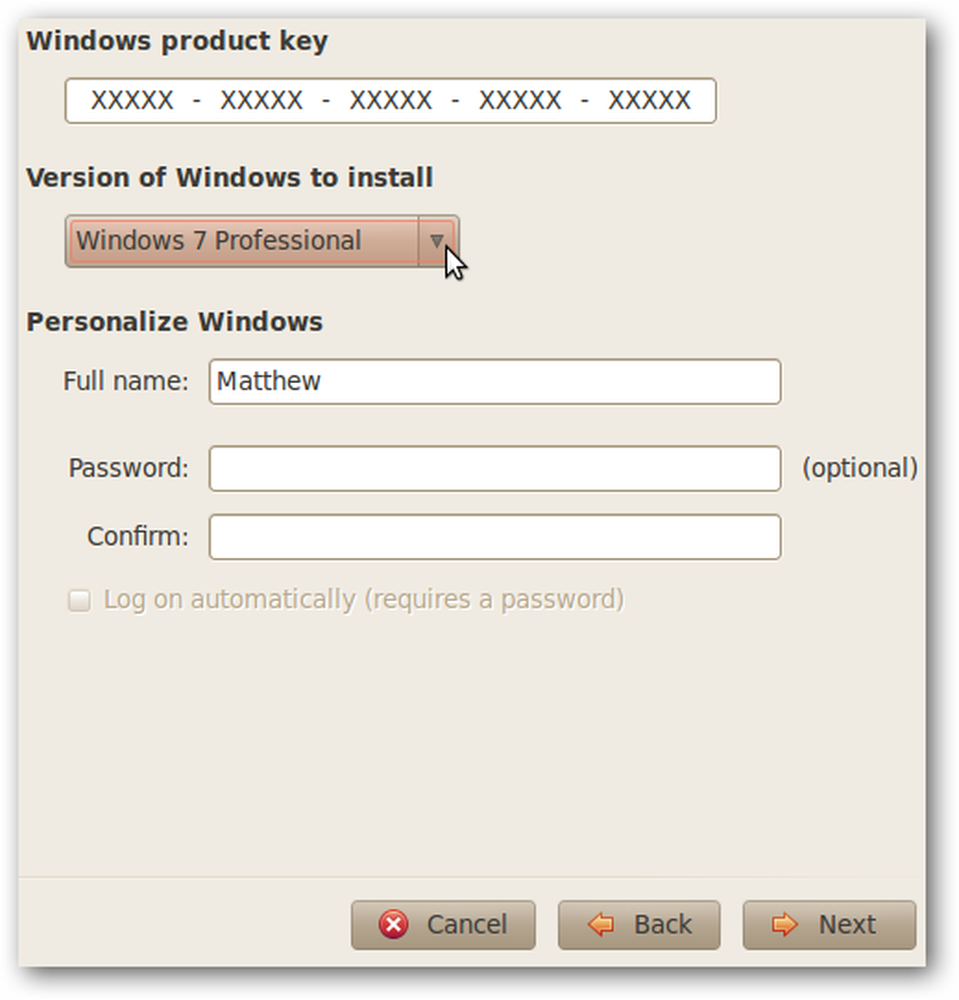Image resolution: width=959 pixels, height=1000 pixels.
Task: Click the dropdown arrow of Windows version selector
Action: [437, 241]
